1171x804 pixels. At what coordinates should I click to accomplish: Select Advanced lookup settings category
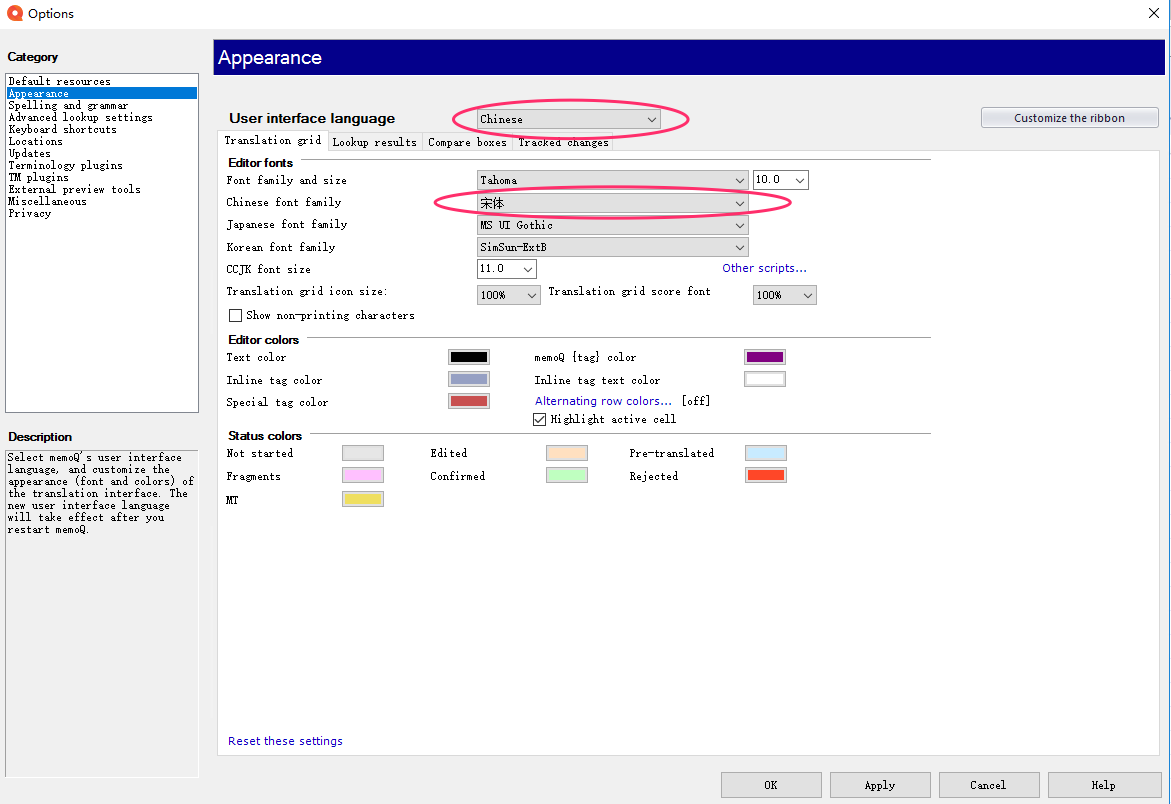tap(102, 117)
